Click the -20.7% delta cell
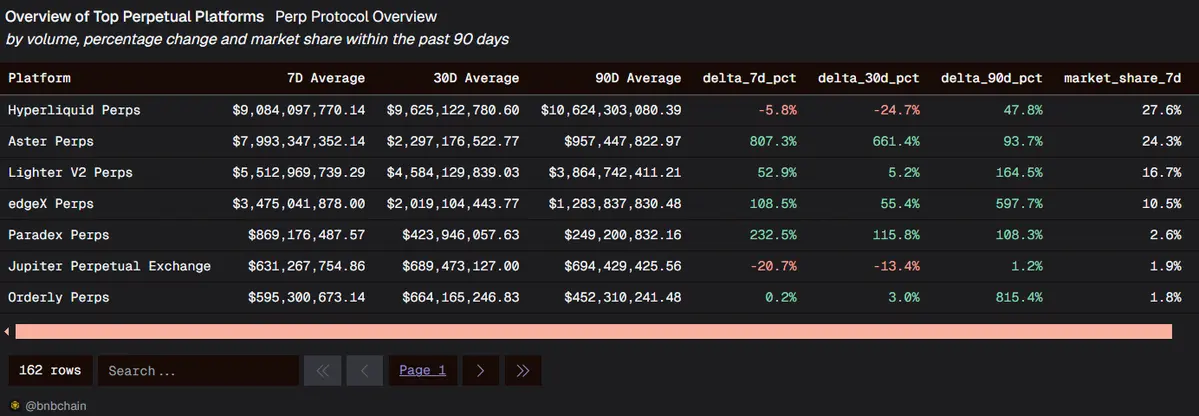Screen dimensions: 1199x416 (773, 266)
